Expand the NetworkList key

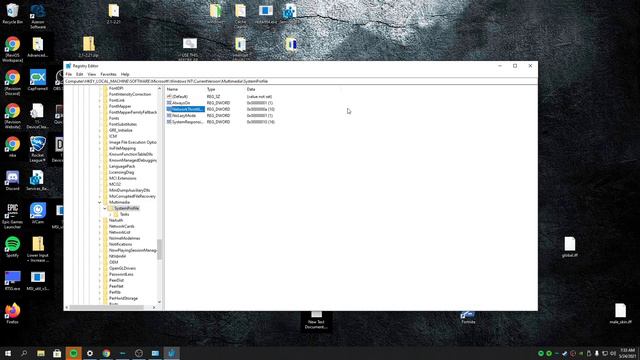point(100,232)
